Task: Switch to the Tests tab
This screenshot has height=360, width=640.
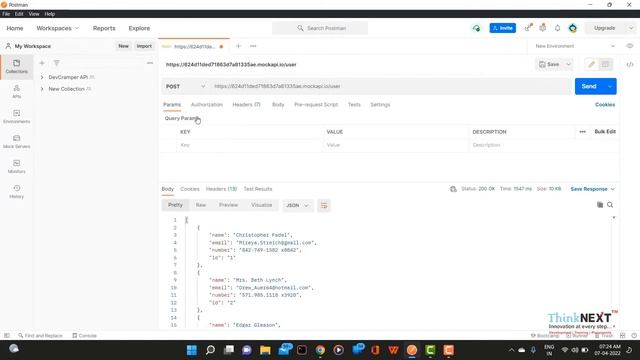Action: (354, 104)
